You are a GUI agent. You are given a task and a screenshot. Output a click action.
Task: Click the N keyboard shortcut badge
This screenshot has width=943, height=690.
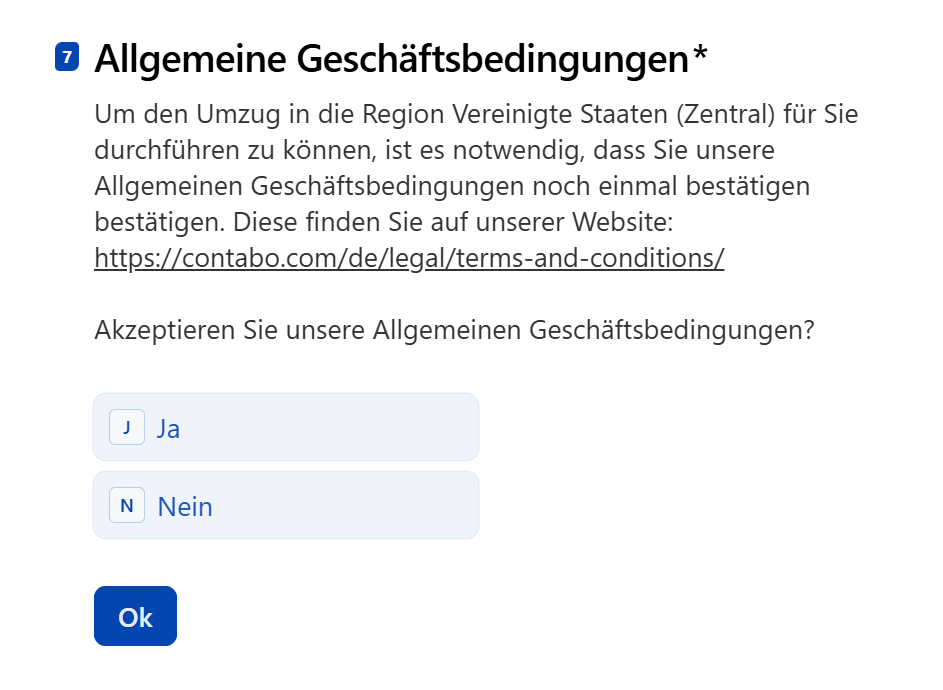pos(127,506)
